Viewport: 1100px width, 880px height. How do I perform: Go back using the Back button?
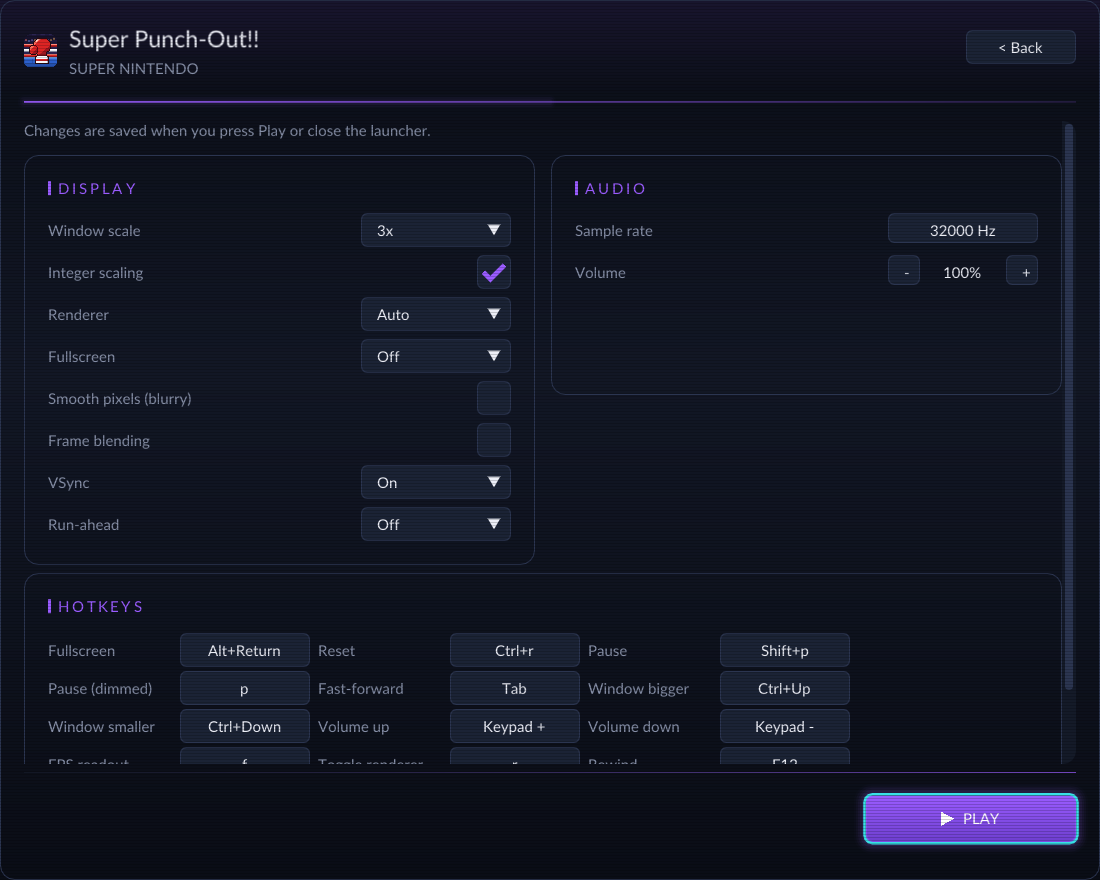(1020, 48)
